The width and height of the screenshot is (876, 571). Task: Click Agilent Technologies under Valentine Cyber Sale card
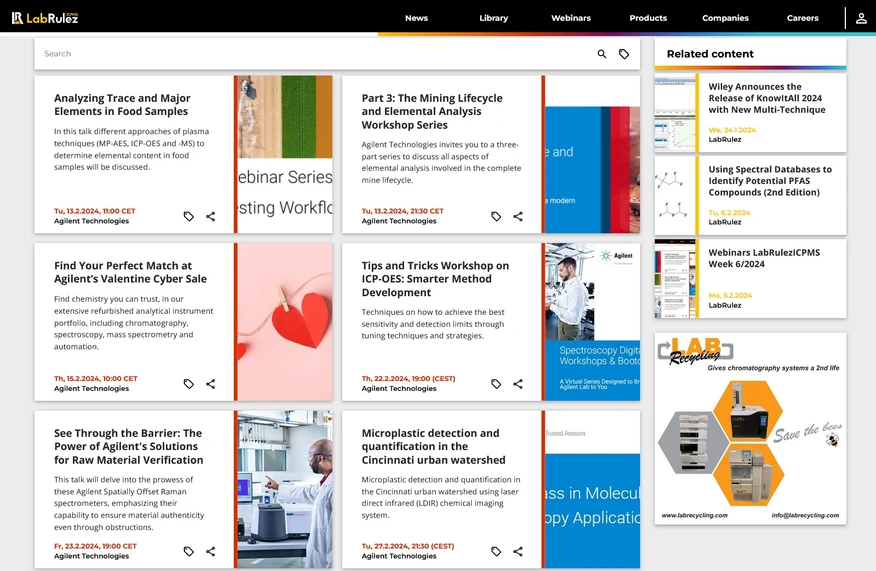tap(91, 389)
